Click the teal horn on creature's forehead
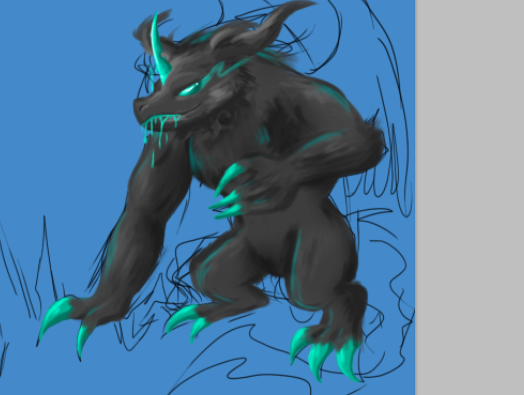Screen dimensions: 524x395 [x=160, y=48]
